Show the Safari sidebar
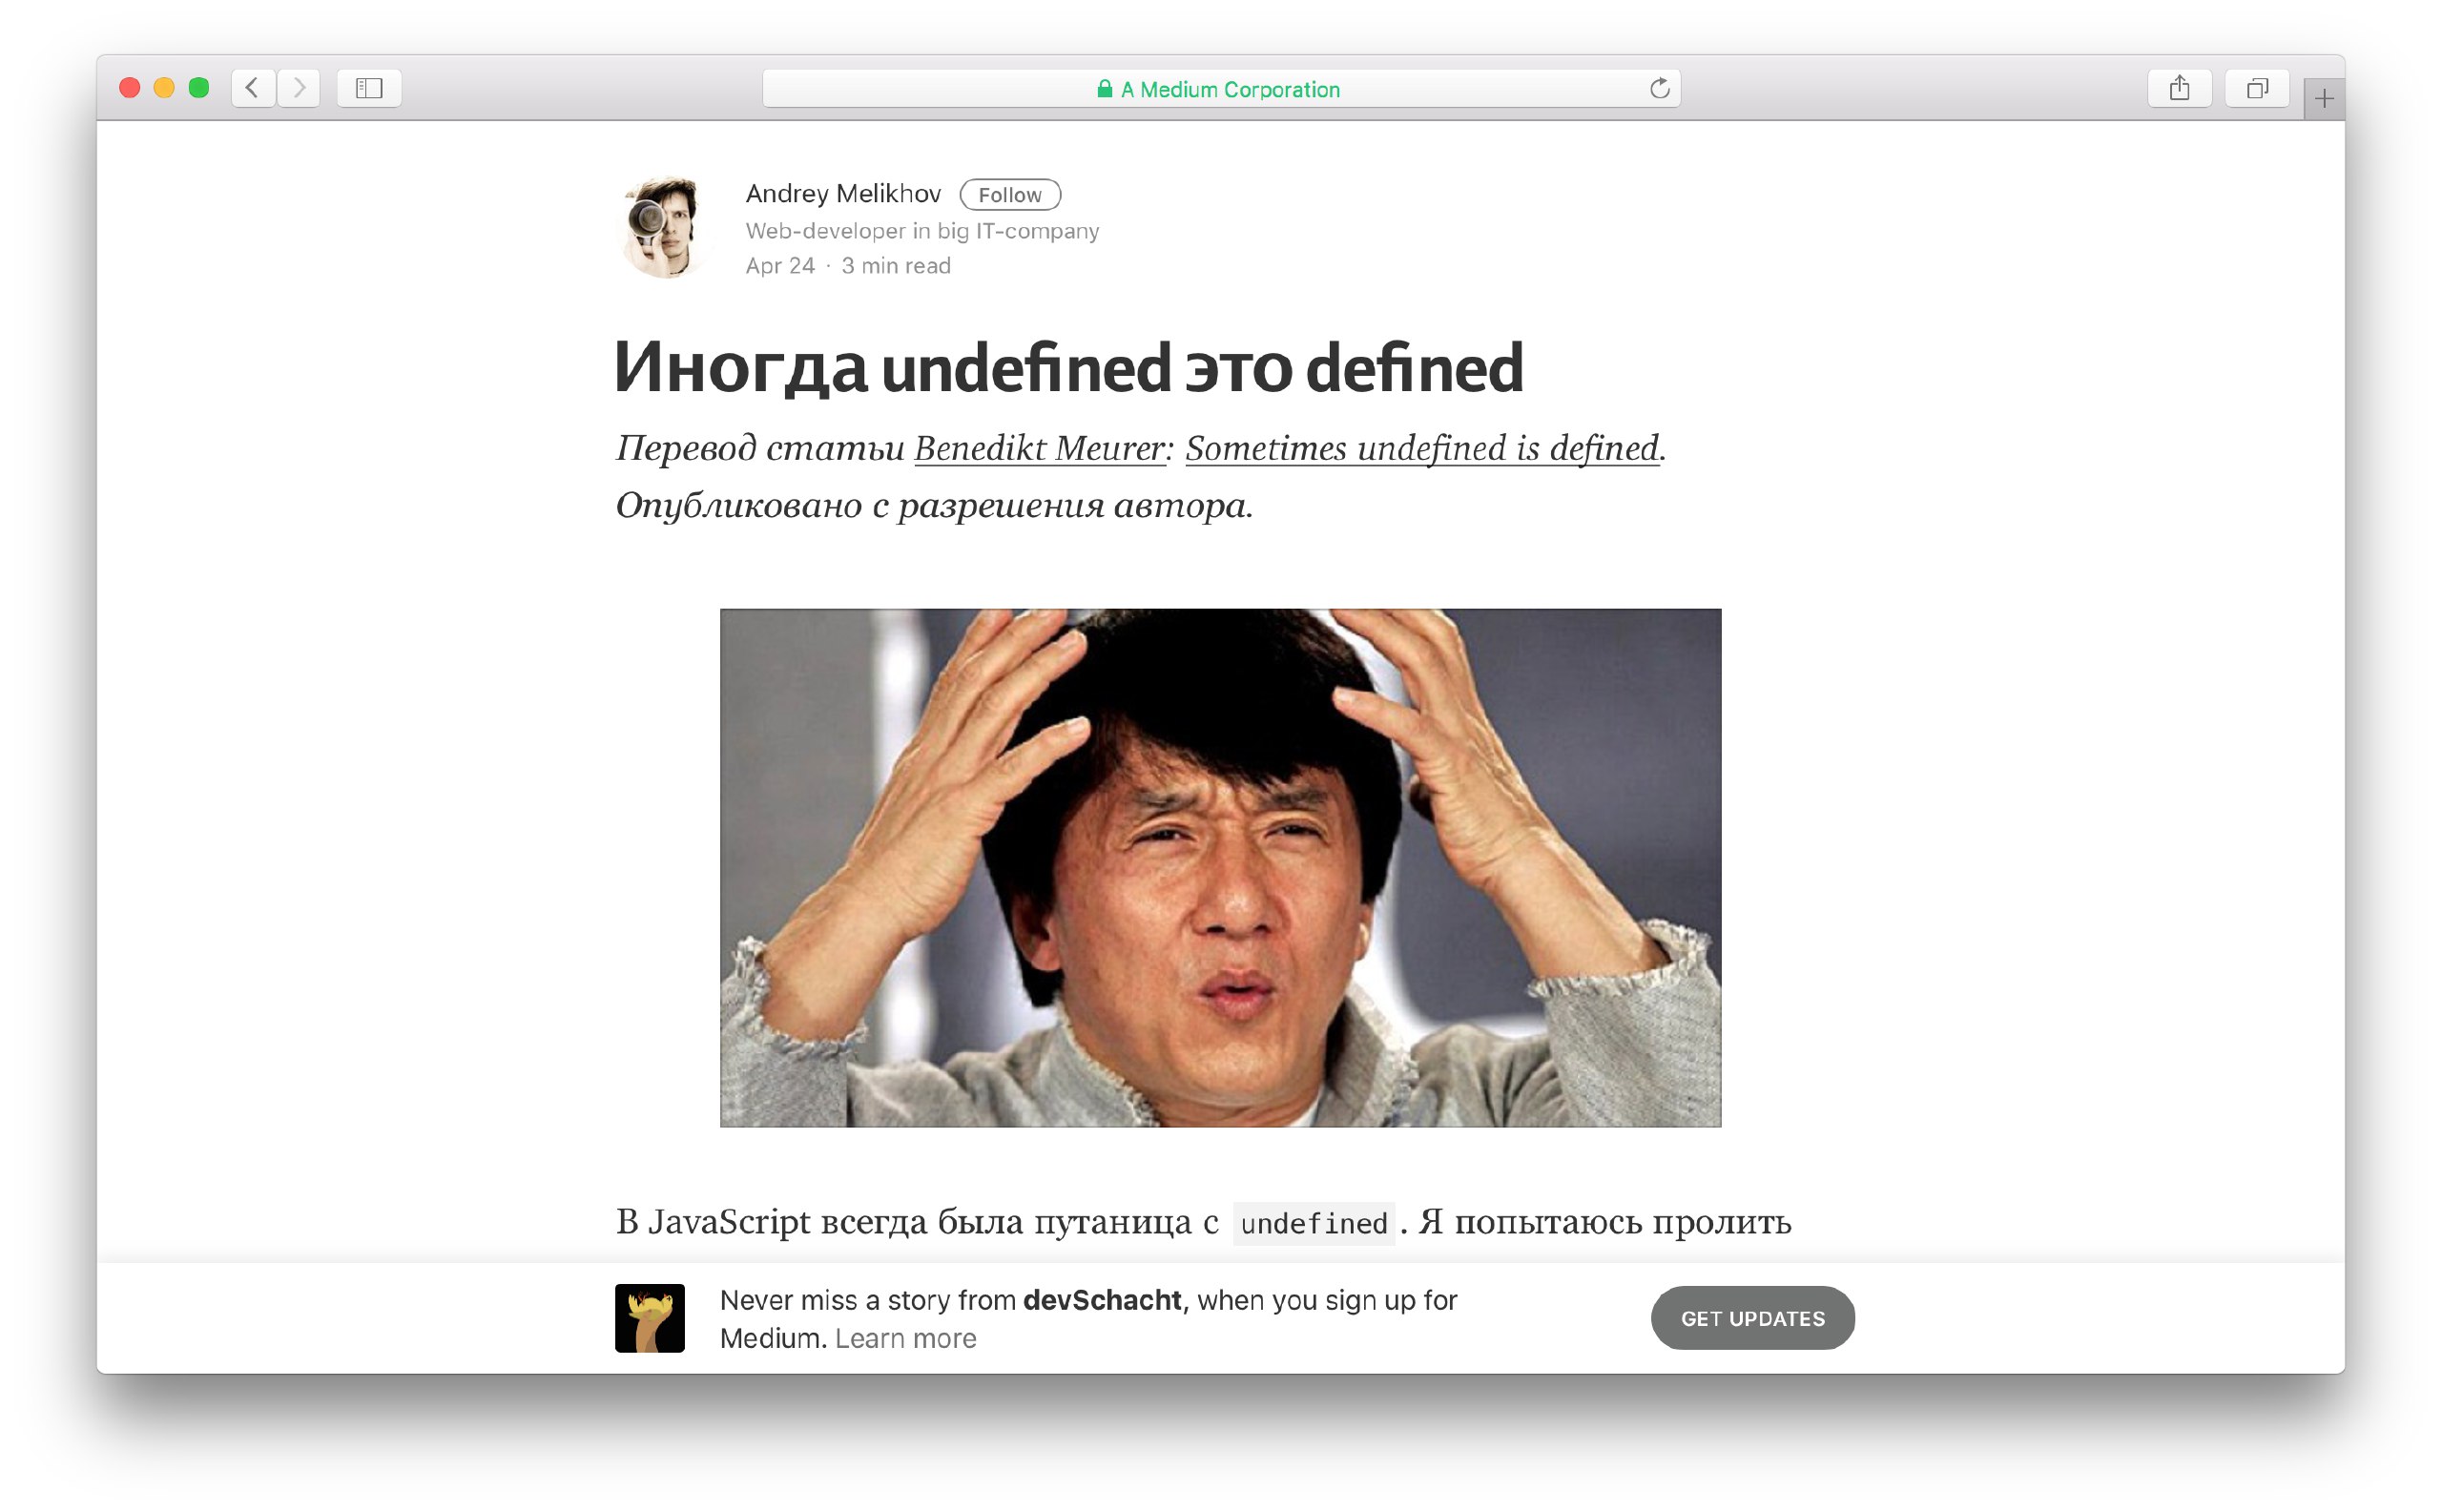 click(x=369, y=88)
